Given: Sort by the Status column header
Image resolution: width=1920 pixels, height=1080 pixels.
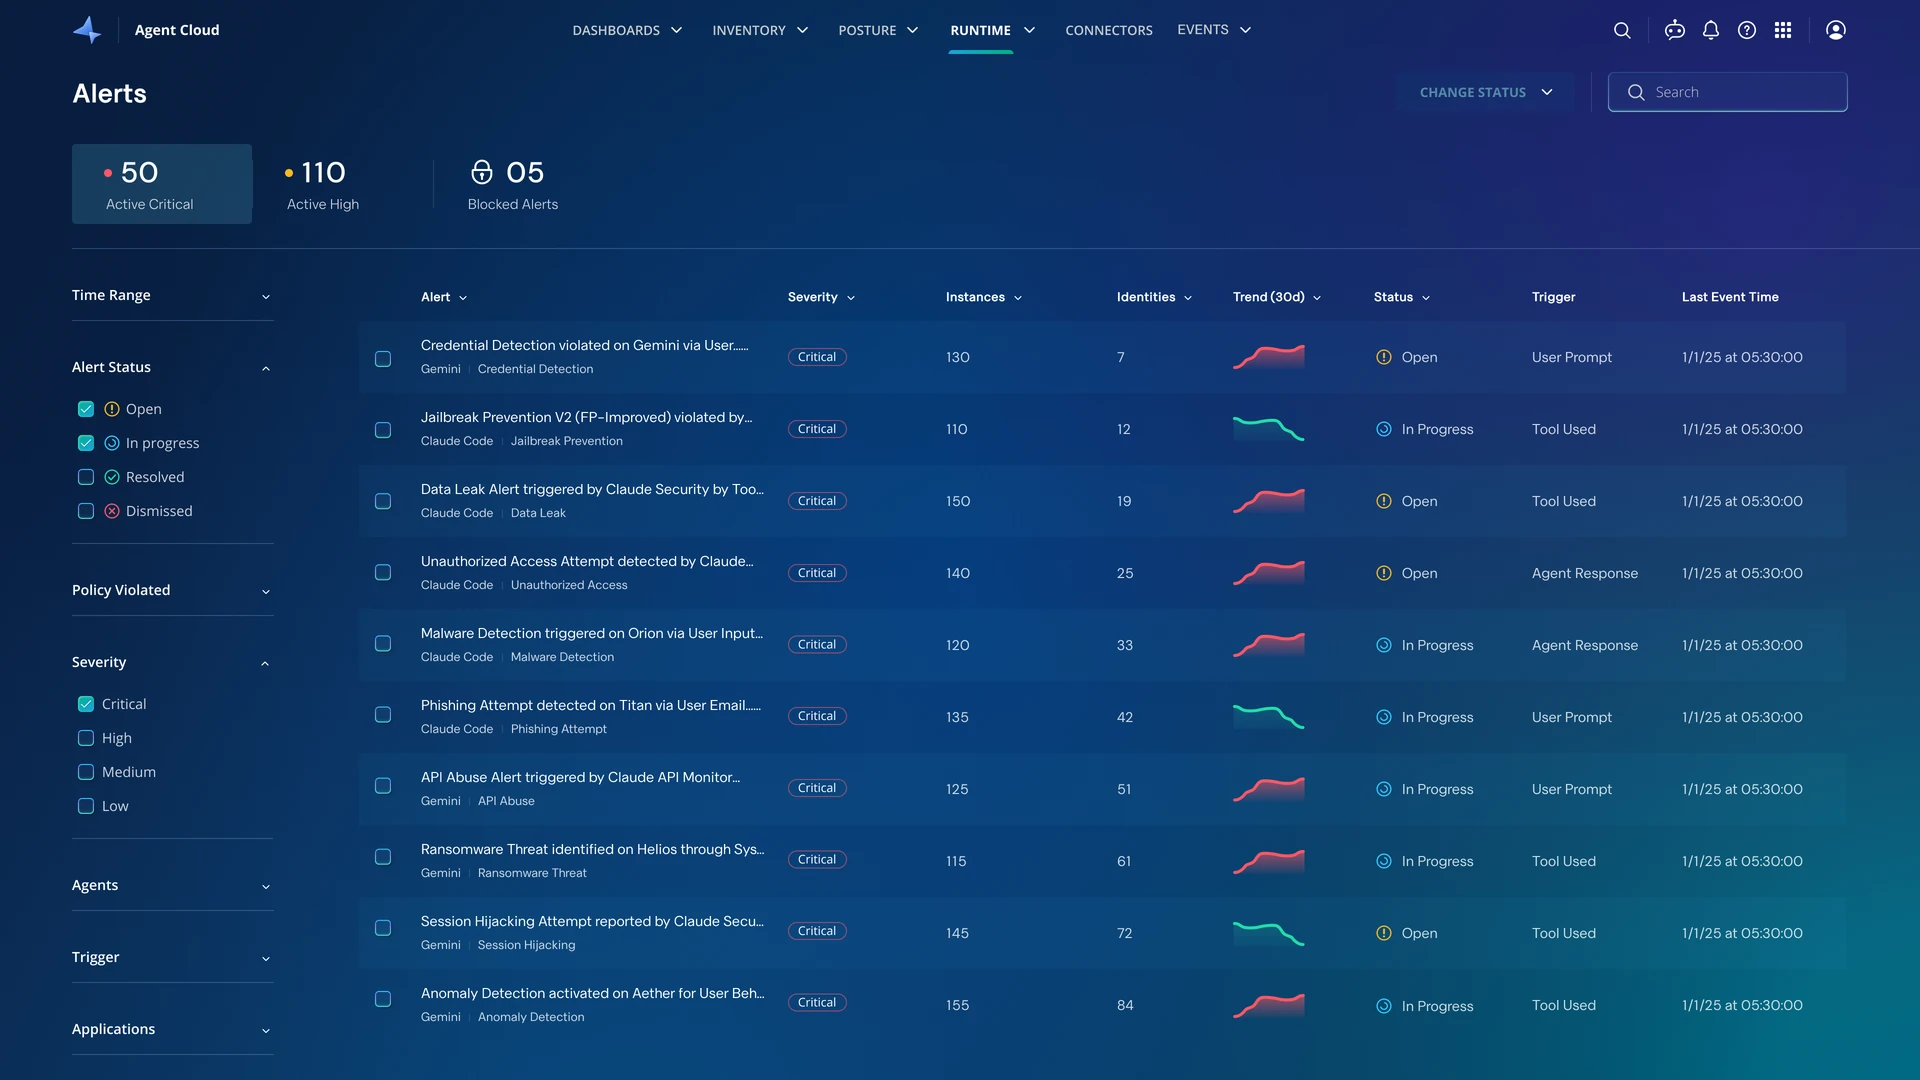Looking at the screenshot, I should [x=1402, y=297].
